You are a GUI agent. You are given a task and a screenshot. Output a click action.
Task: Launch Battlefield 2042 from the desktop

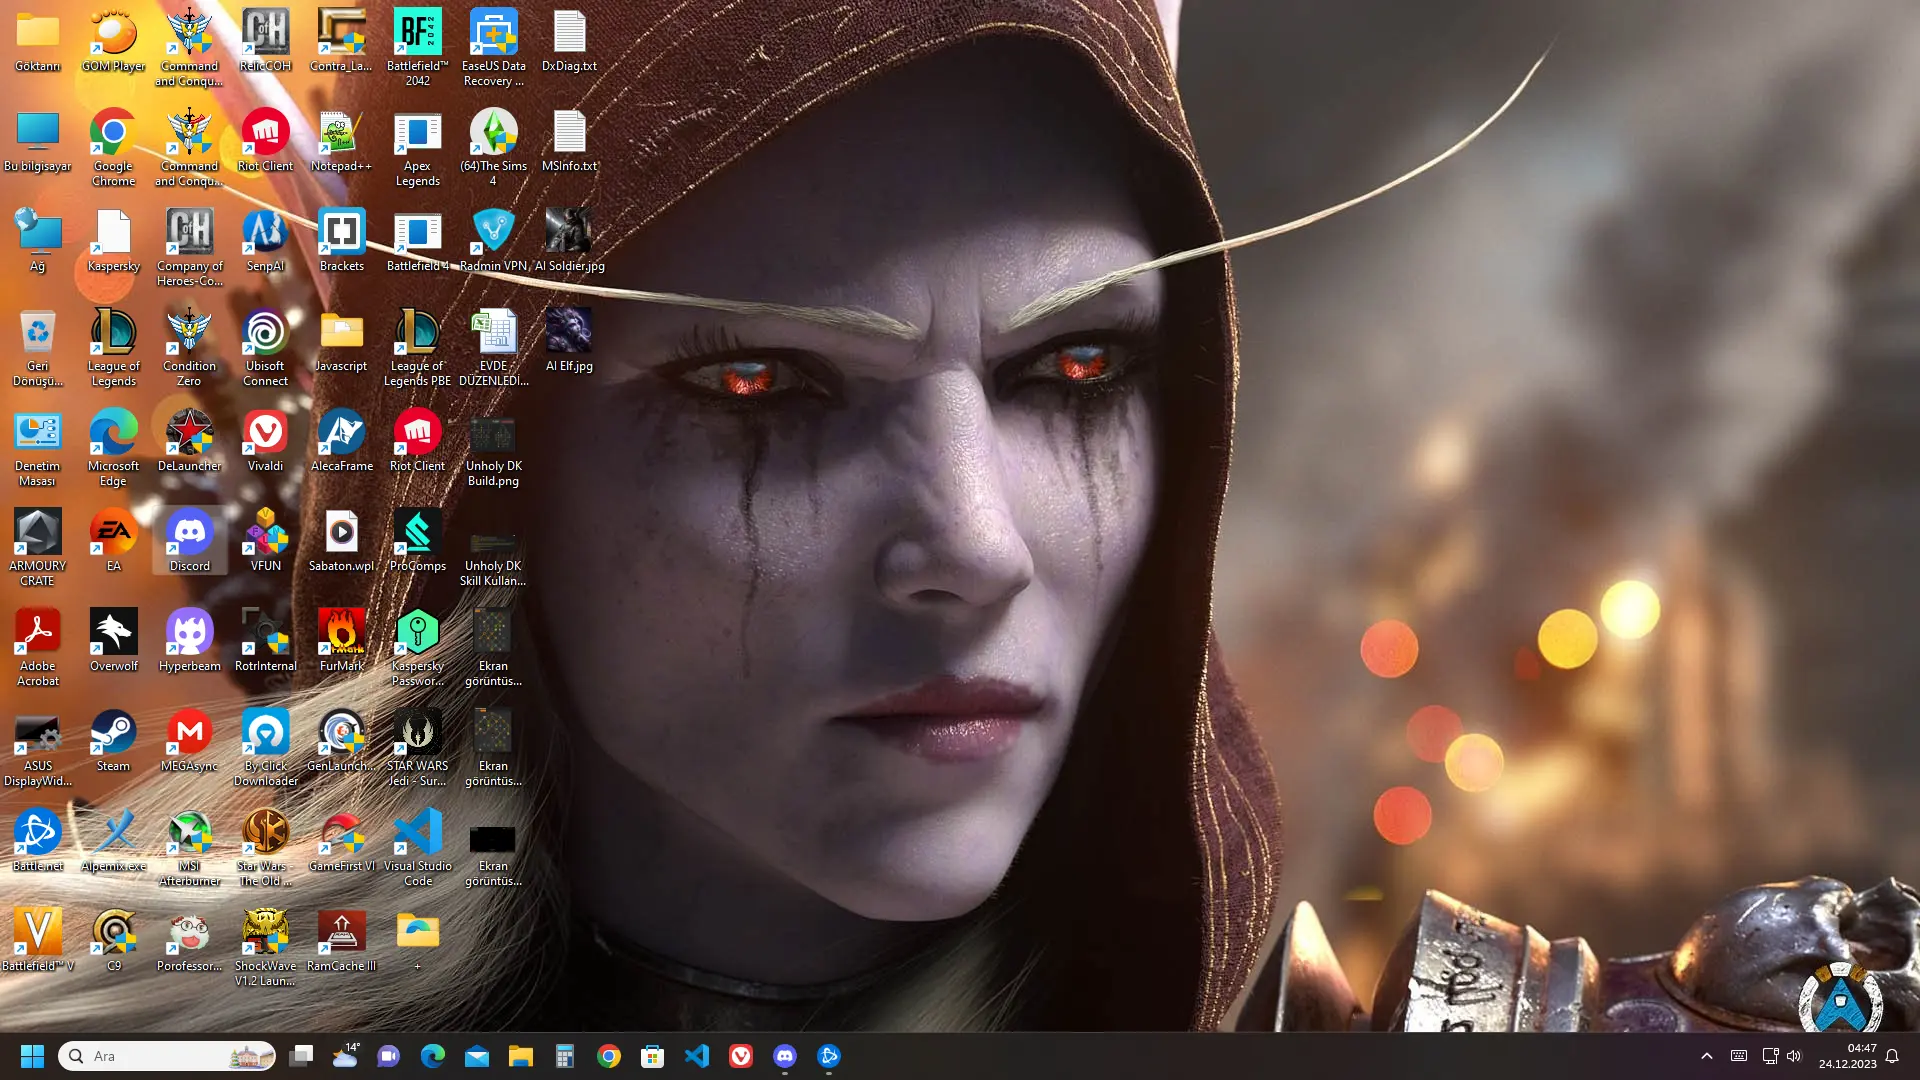(x=418, y=47)
